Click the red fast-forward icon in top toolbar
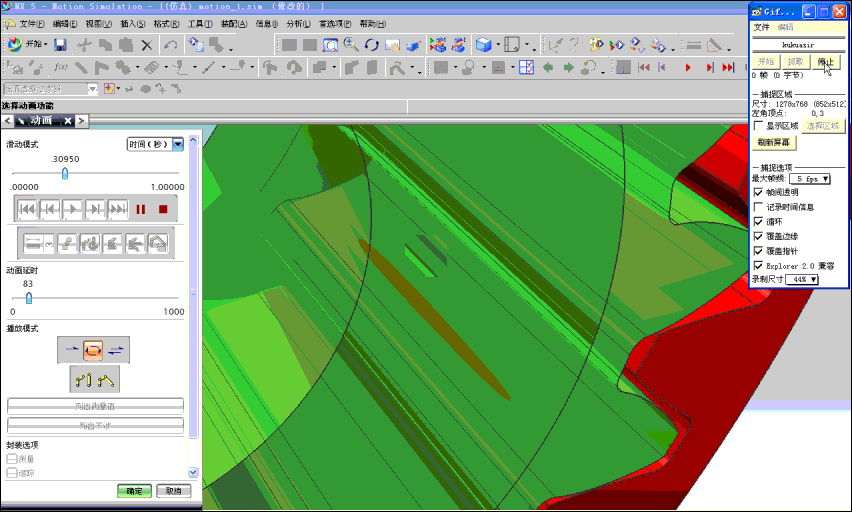This screenshot has height=512, width=852. pyautogui.click(x=728, y=67)
